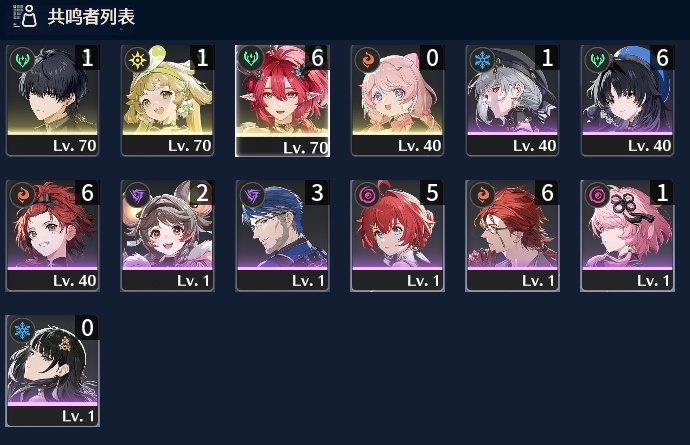Click glacio snowflake icon on last row card
690x445 pixels.
[x=22, y=330]
